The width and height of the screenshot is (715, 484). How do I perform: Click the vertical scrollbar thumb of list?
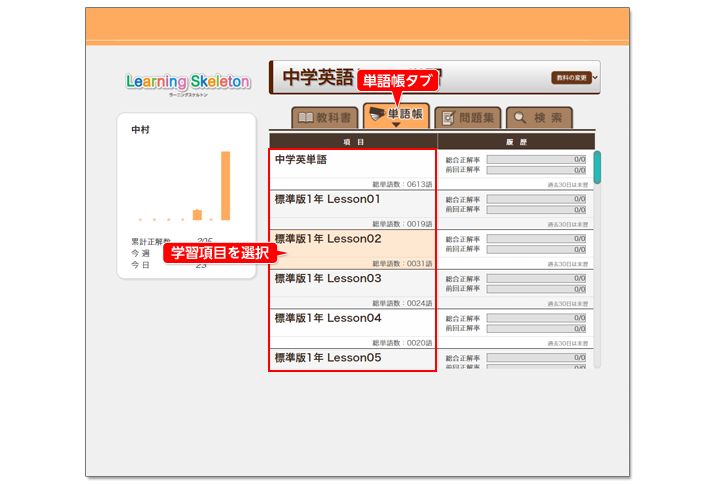pos(597,167)
